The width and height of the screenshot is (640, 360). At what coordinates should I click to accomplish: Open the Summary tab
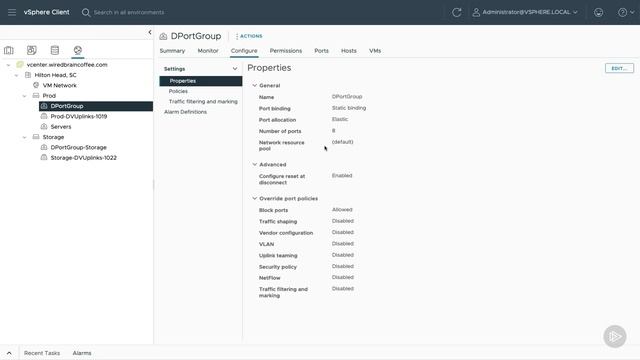[172, 51]
